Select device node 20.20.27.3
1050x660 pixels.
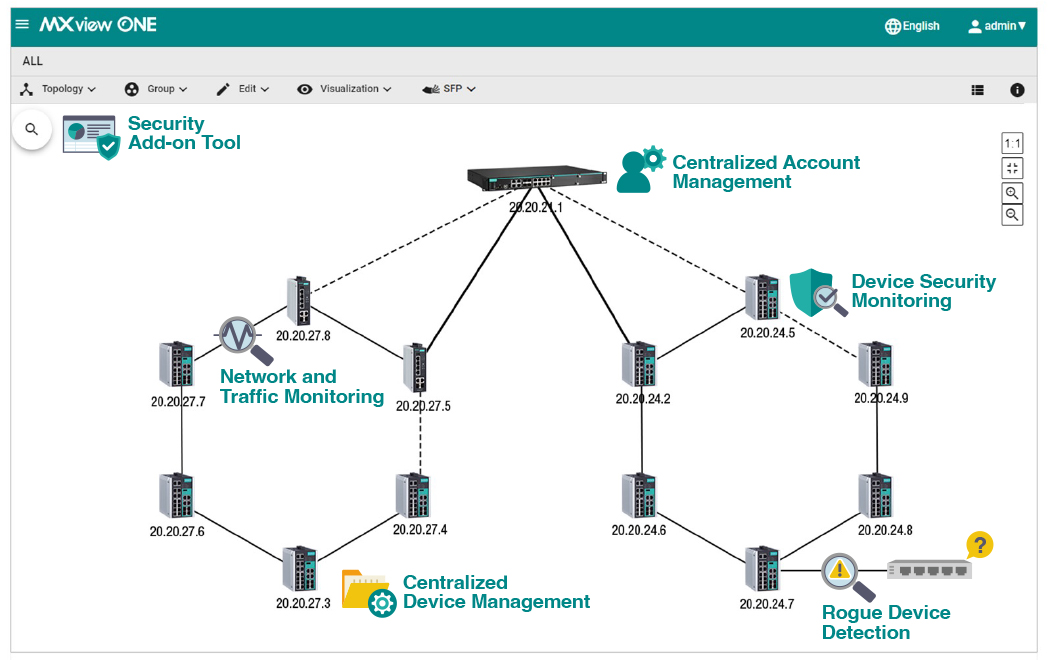(301, 569)
